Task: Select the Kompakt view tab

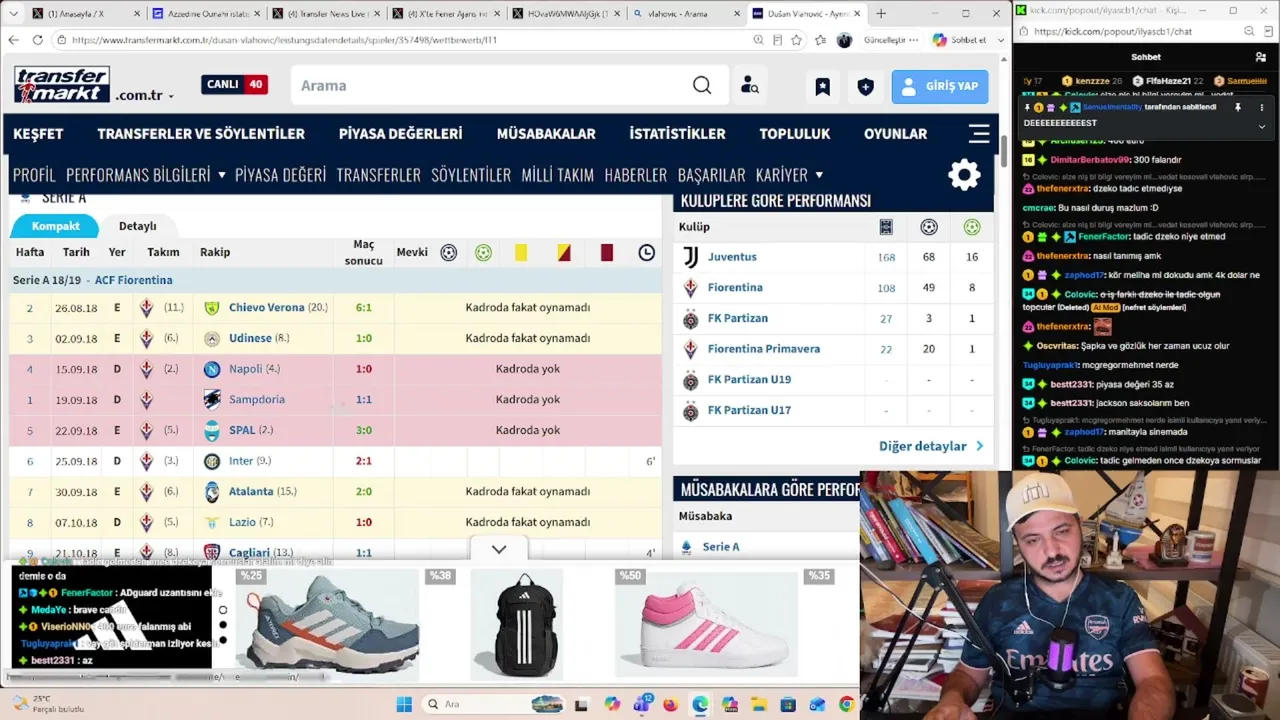Action: click(x=55, y=226)
